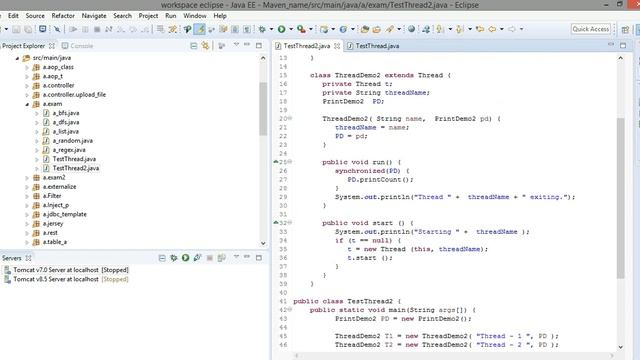
Task: Open the Debug dropdown arrow
Action: pos(271,29)
